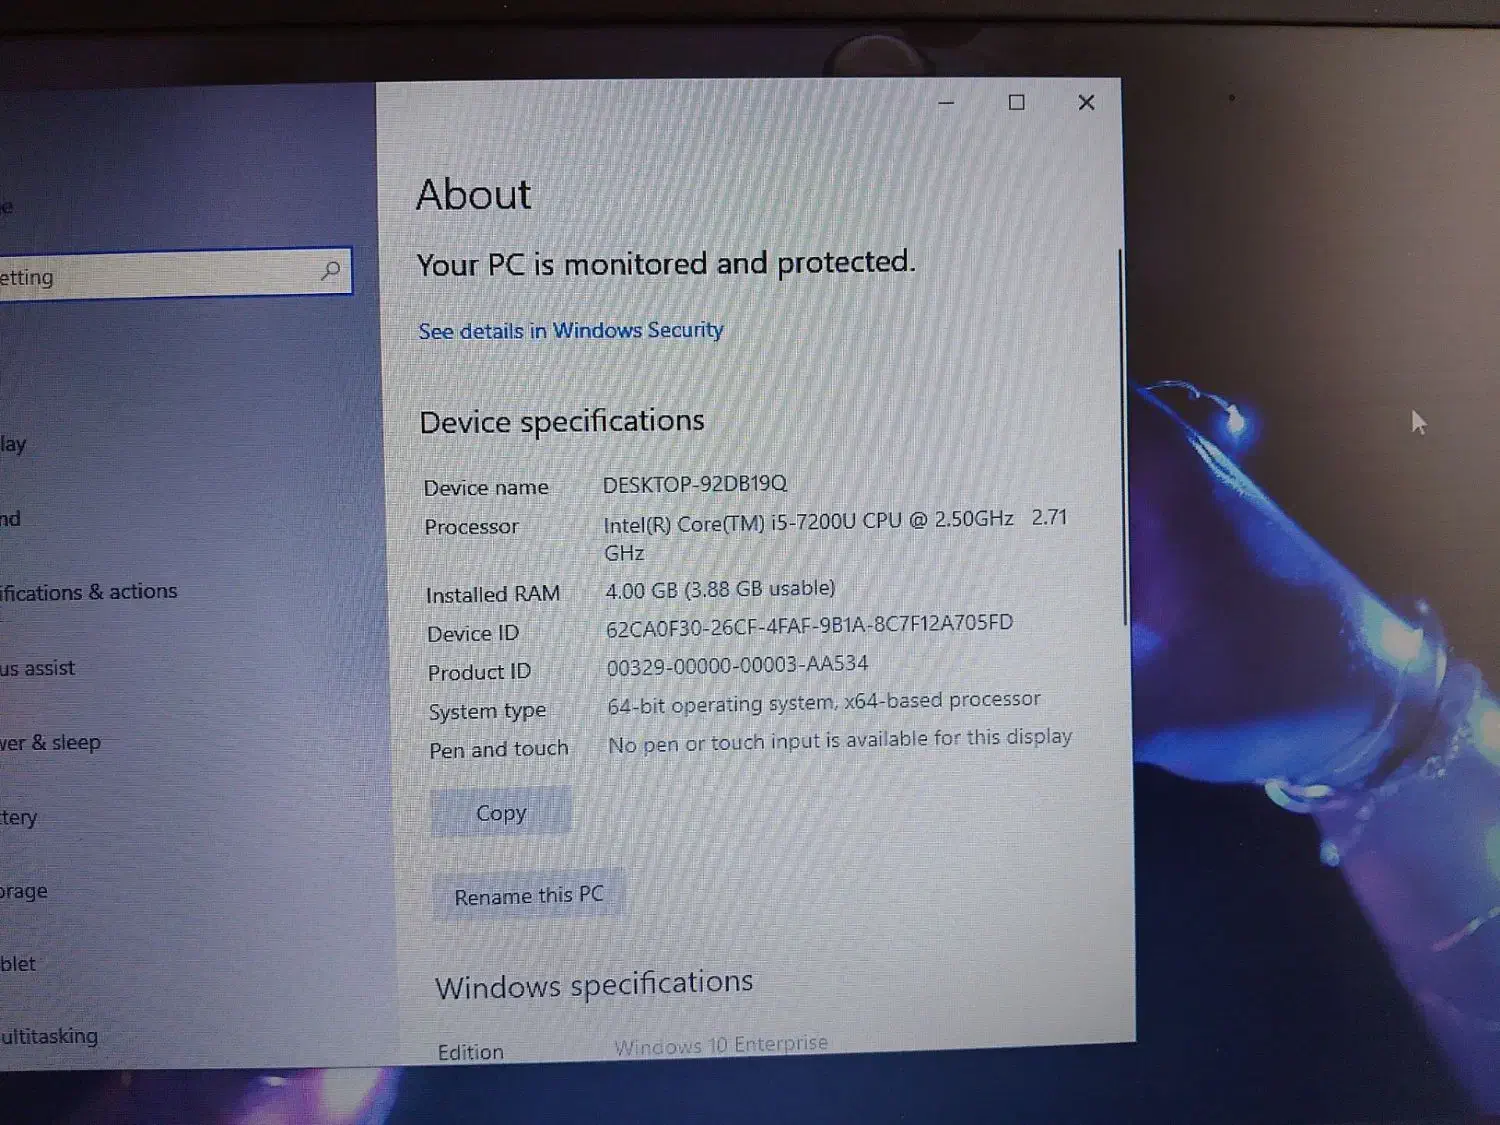Click the Windows specifications heading
Image resolution: width=1500 pixels, height=1125 pixels.
click(594, 985)
